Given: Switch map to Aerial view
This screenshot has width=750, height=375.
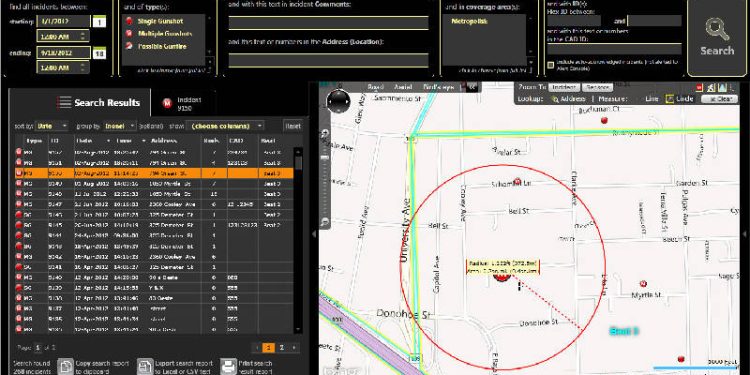Looking at the screenshot, I should [x=403, y=87].
